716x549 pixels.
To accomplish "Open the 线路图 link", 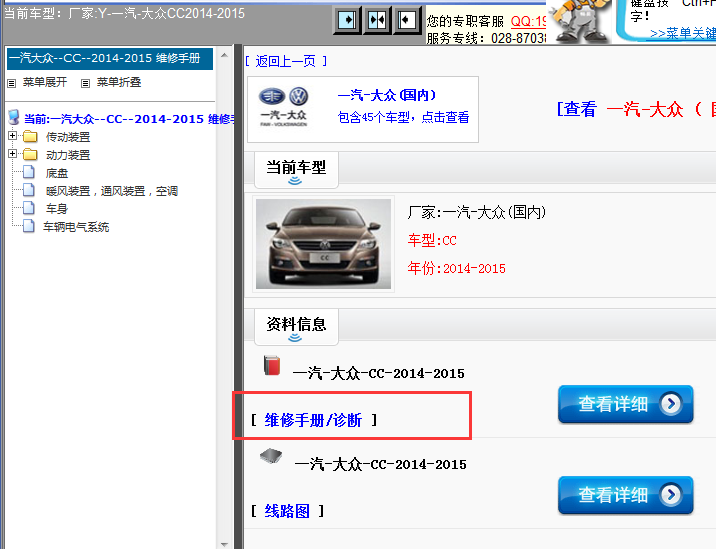I will click(287, 511).
